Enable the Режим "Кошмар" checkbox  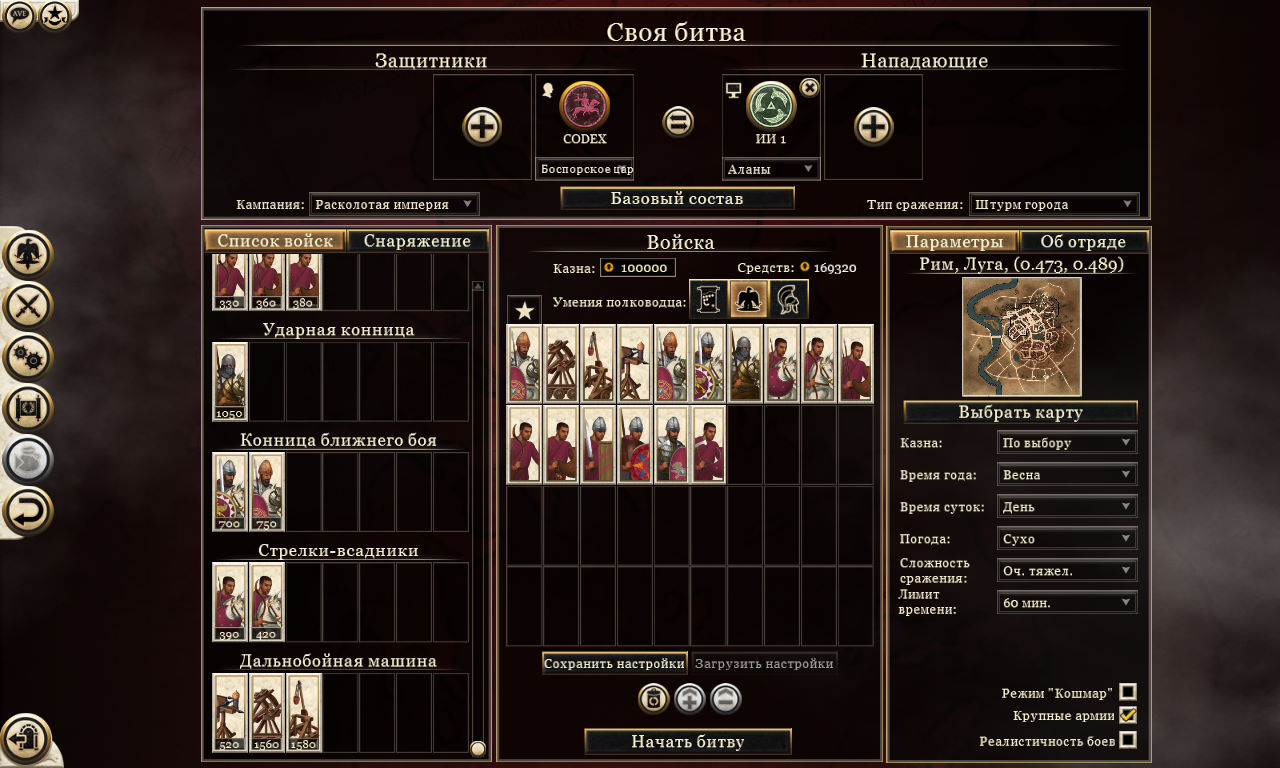pyautogui.click(x=1128, y=692)
